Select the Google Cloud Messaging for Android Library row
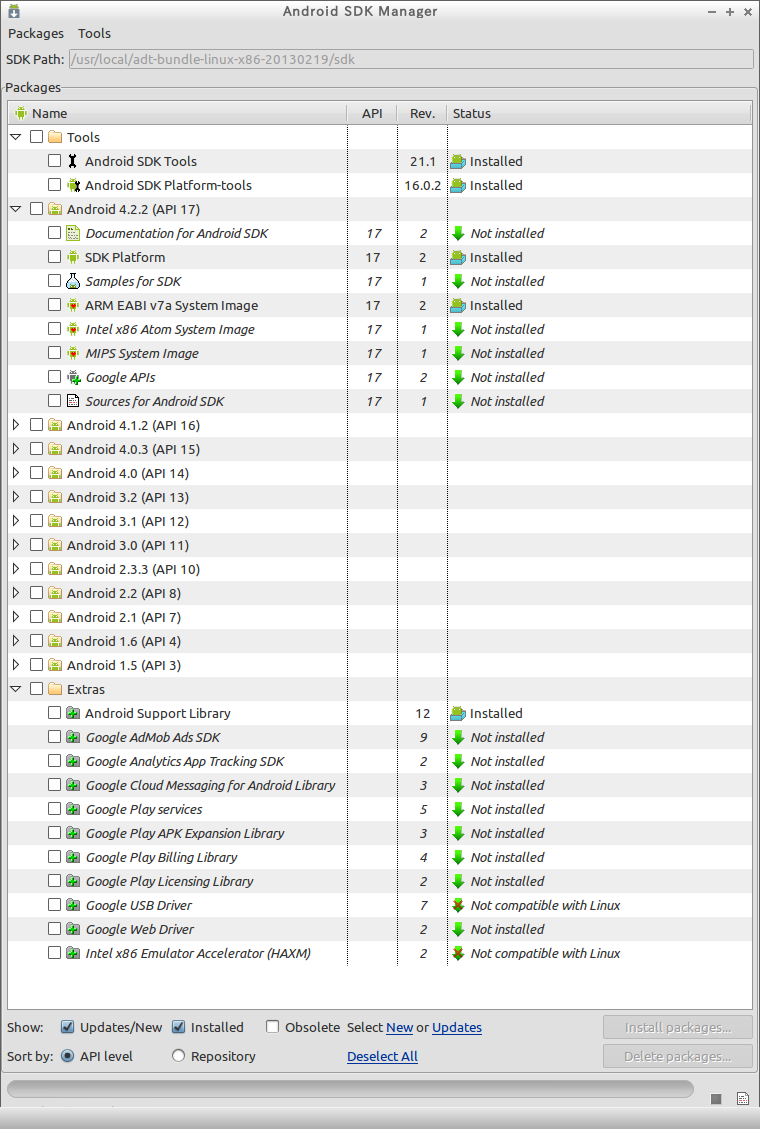 pyautogui.click(x=380, y=786)
